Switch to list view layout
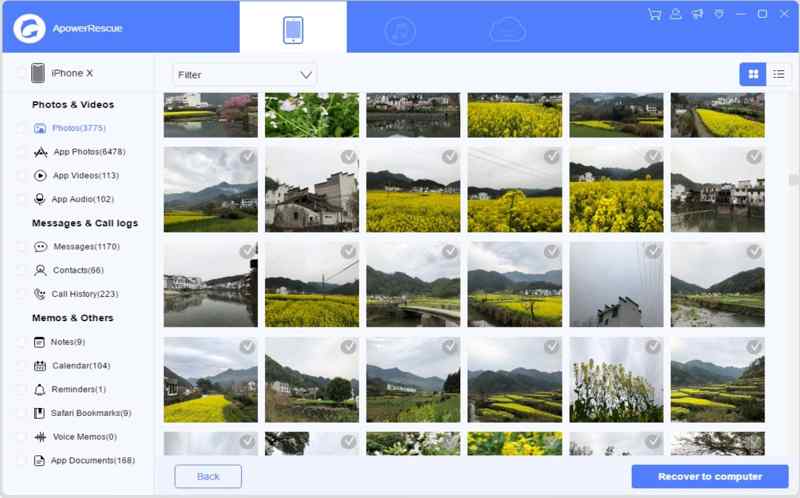This screenshot has height=498, width=800. 779,74
